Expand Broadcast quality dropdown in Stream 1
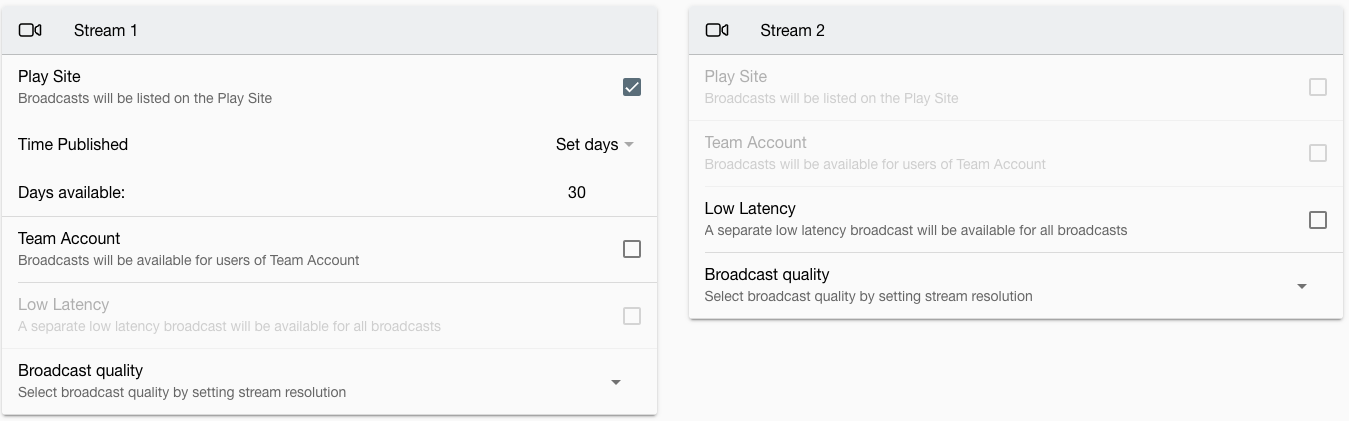Screen dimensions: 1349x421 click(616, 382)
